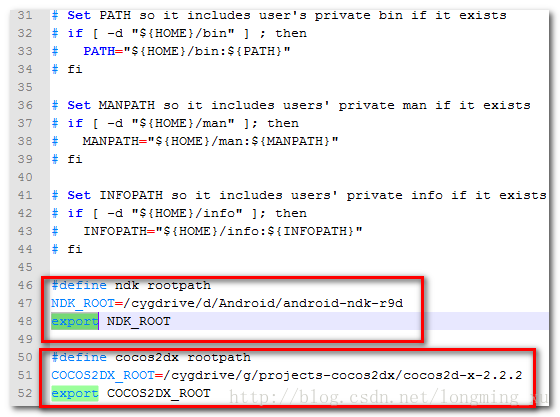Image resolution: width=560 pixels, height=417 pixels.
Task: Place cursor in 'Set PATH so it includes' comment
Action: (x=279, y=15)
